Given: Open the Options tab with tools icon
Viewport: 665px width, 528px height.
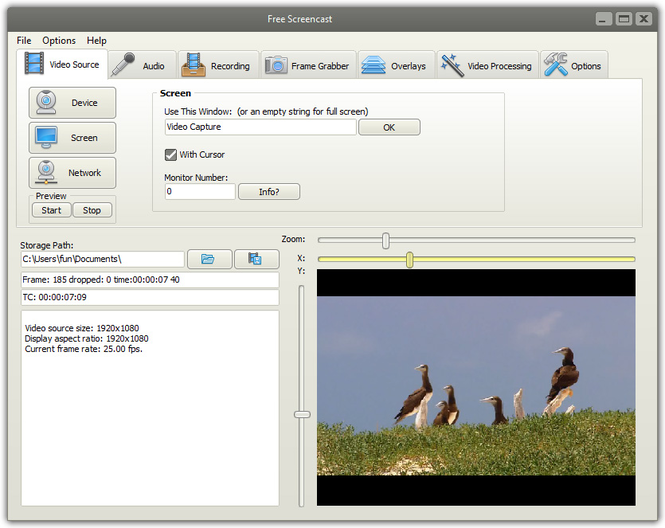Looking at the screenshot, I should pyautogui.click(x=573, y=66).
